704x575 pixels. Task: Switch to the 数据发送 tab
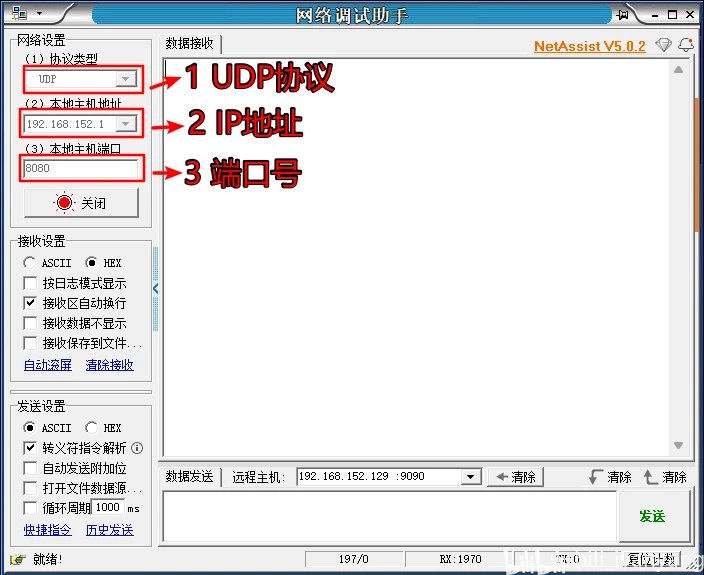pyautogui.click(x=189, y=477)
